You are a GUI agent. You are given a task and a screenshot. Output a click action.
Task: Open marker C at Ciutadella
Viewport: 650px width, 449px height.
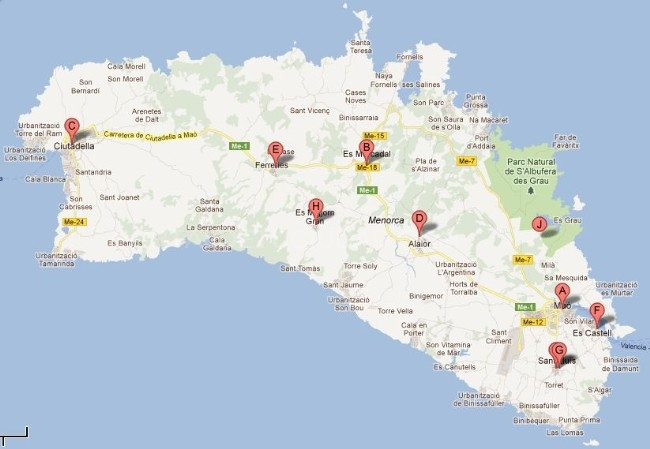click(72, 129)
